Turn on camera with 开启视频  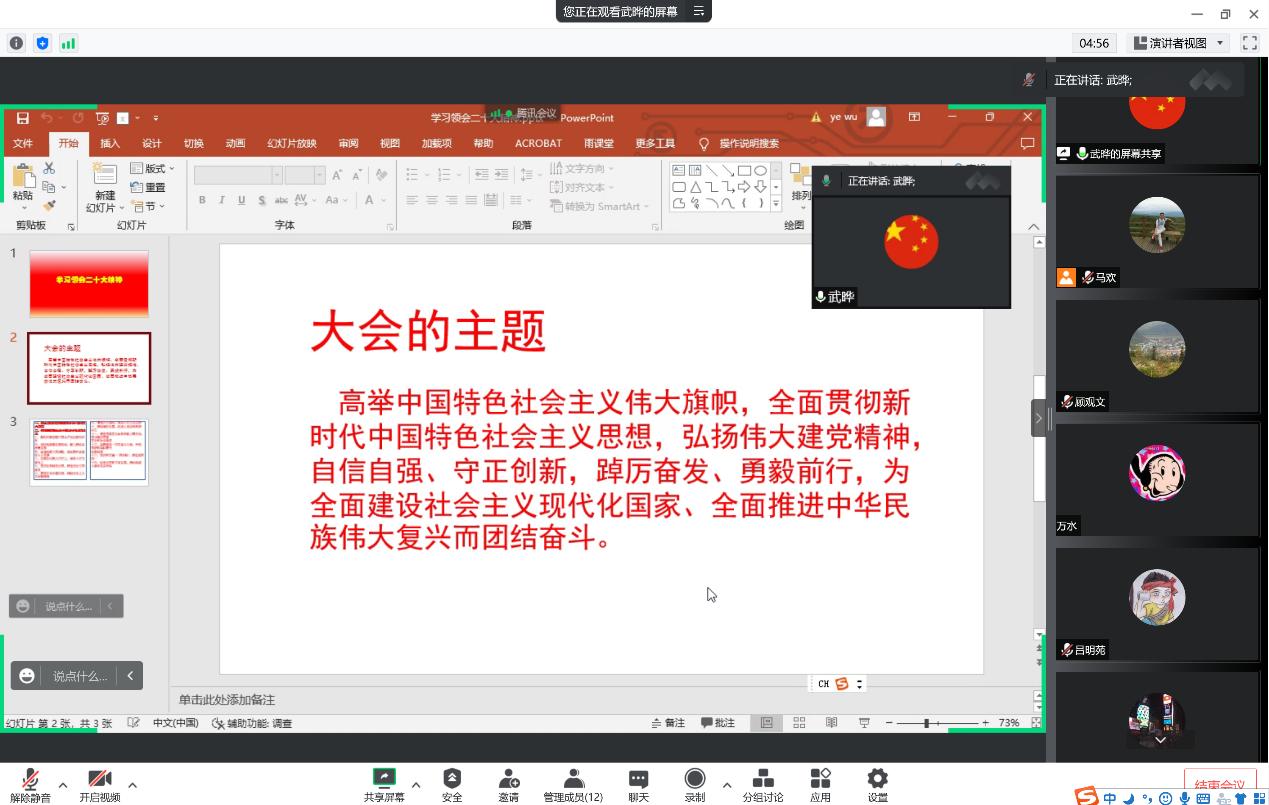pos(100,784)
